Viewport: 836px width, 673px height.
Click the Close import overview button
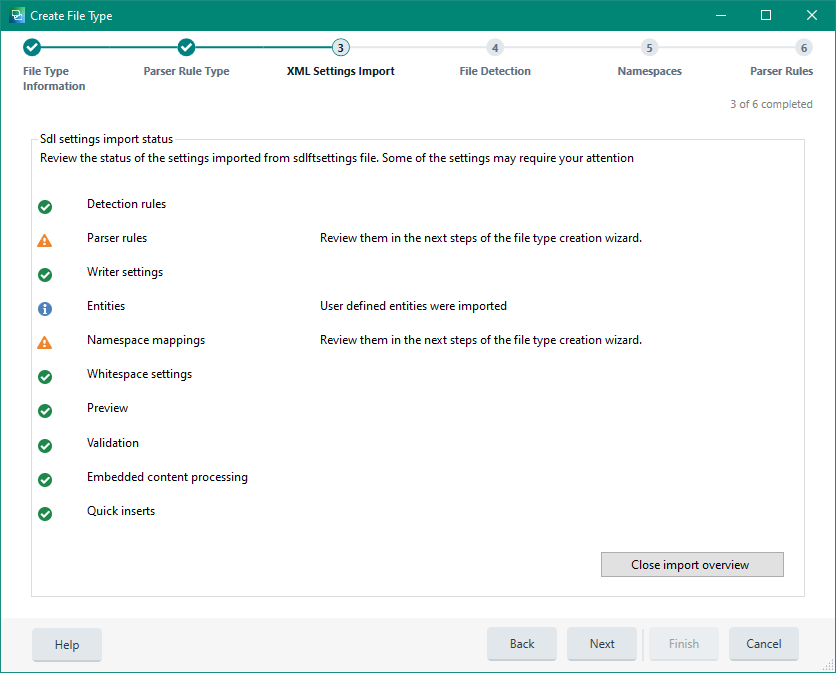(692, 564)
